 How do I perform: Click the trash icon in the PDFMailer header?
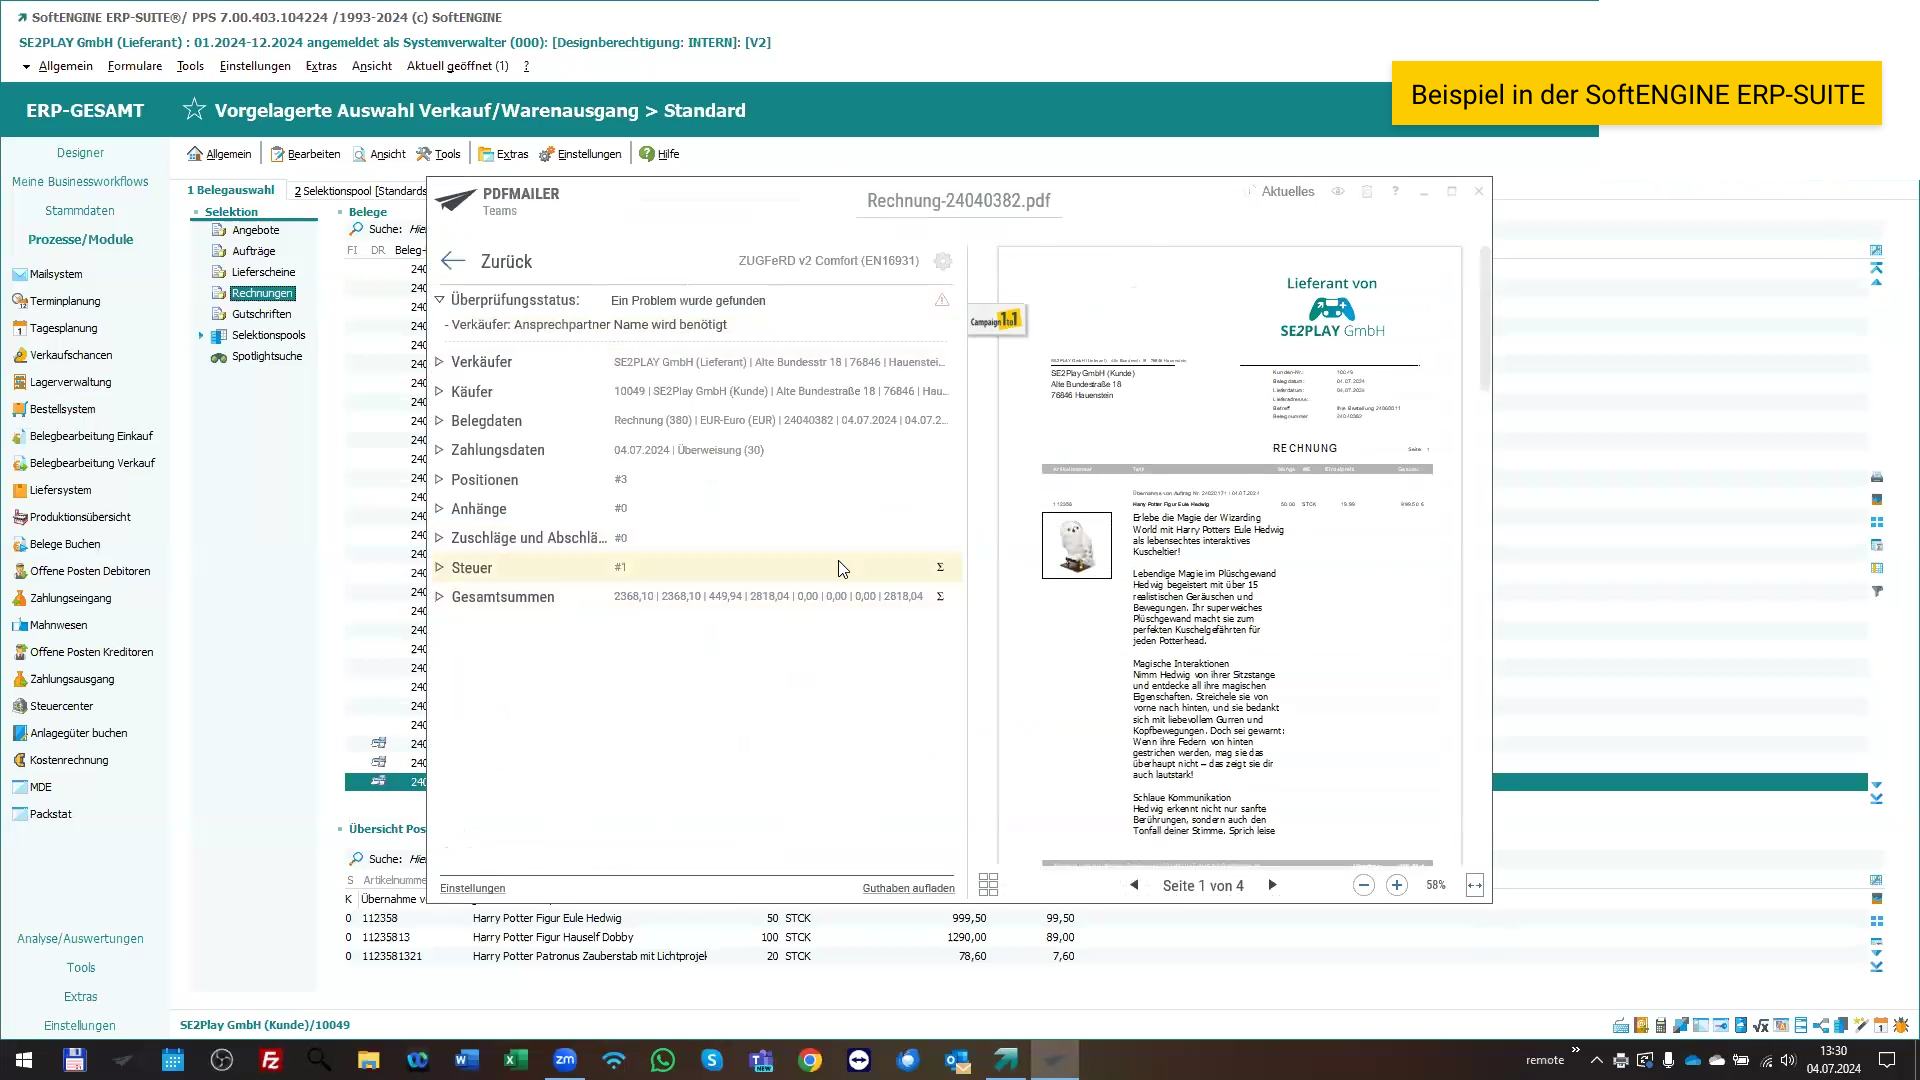point(1367,191)
